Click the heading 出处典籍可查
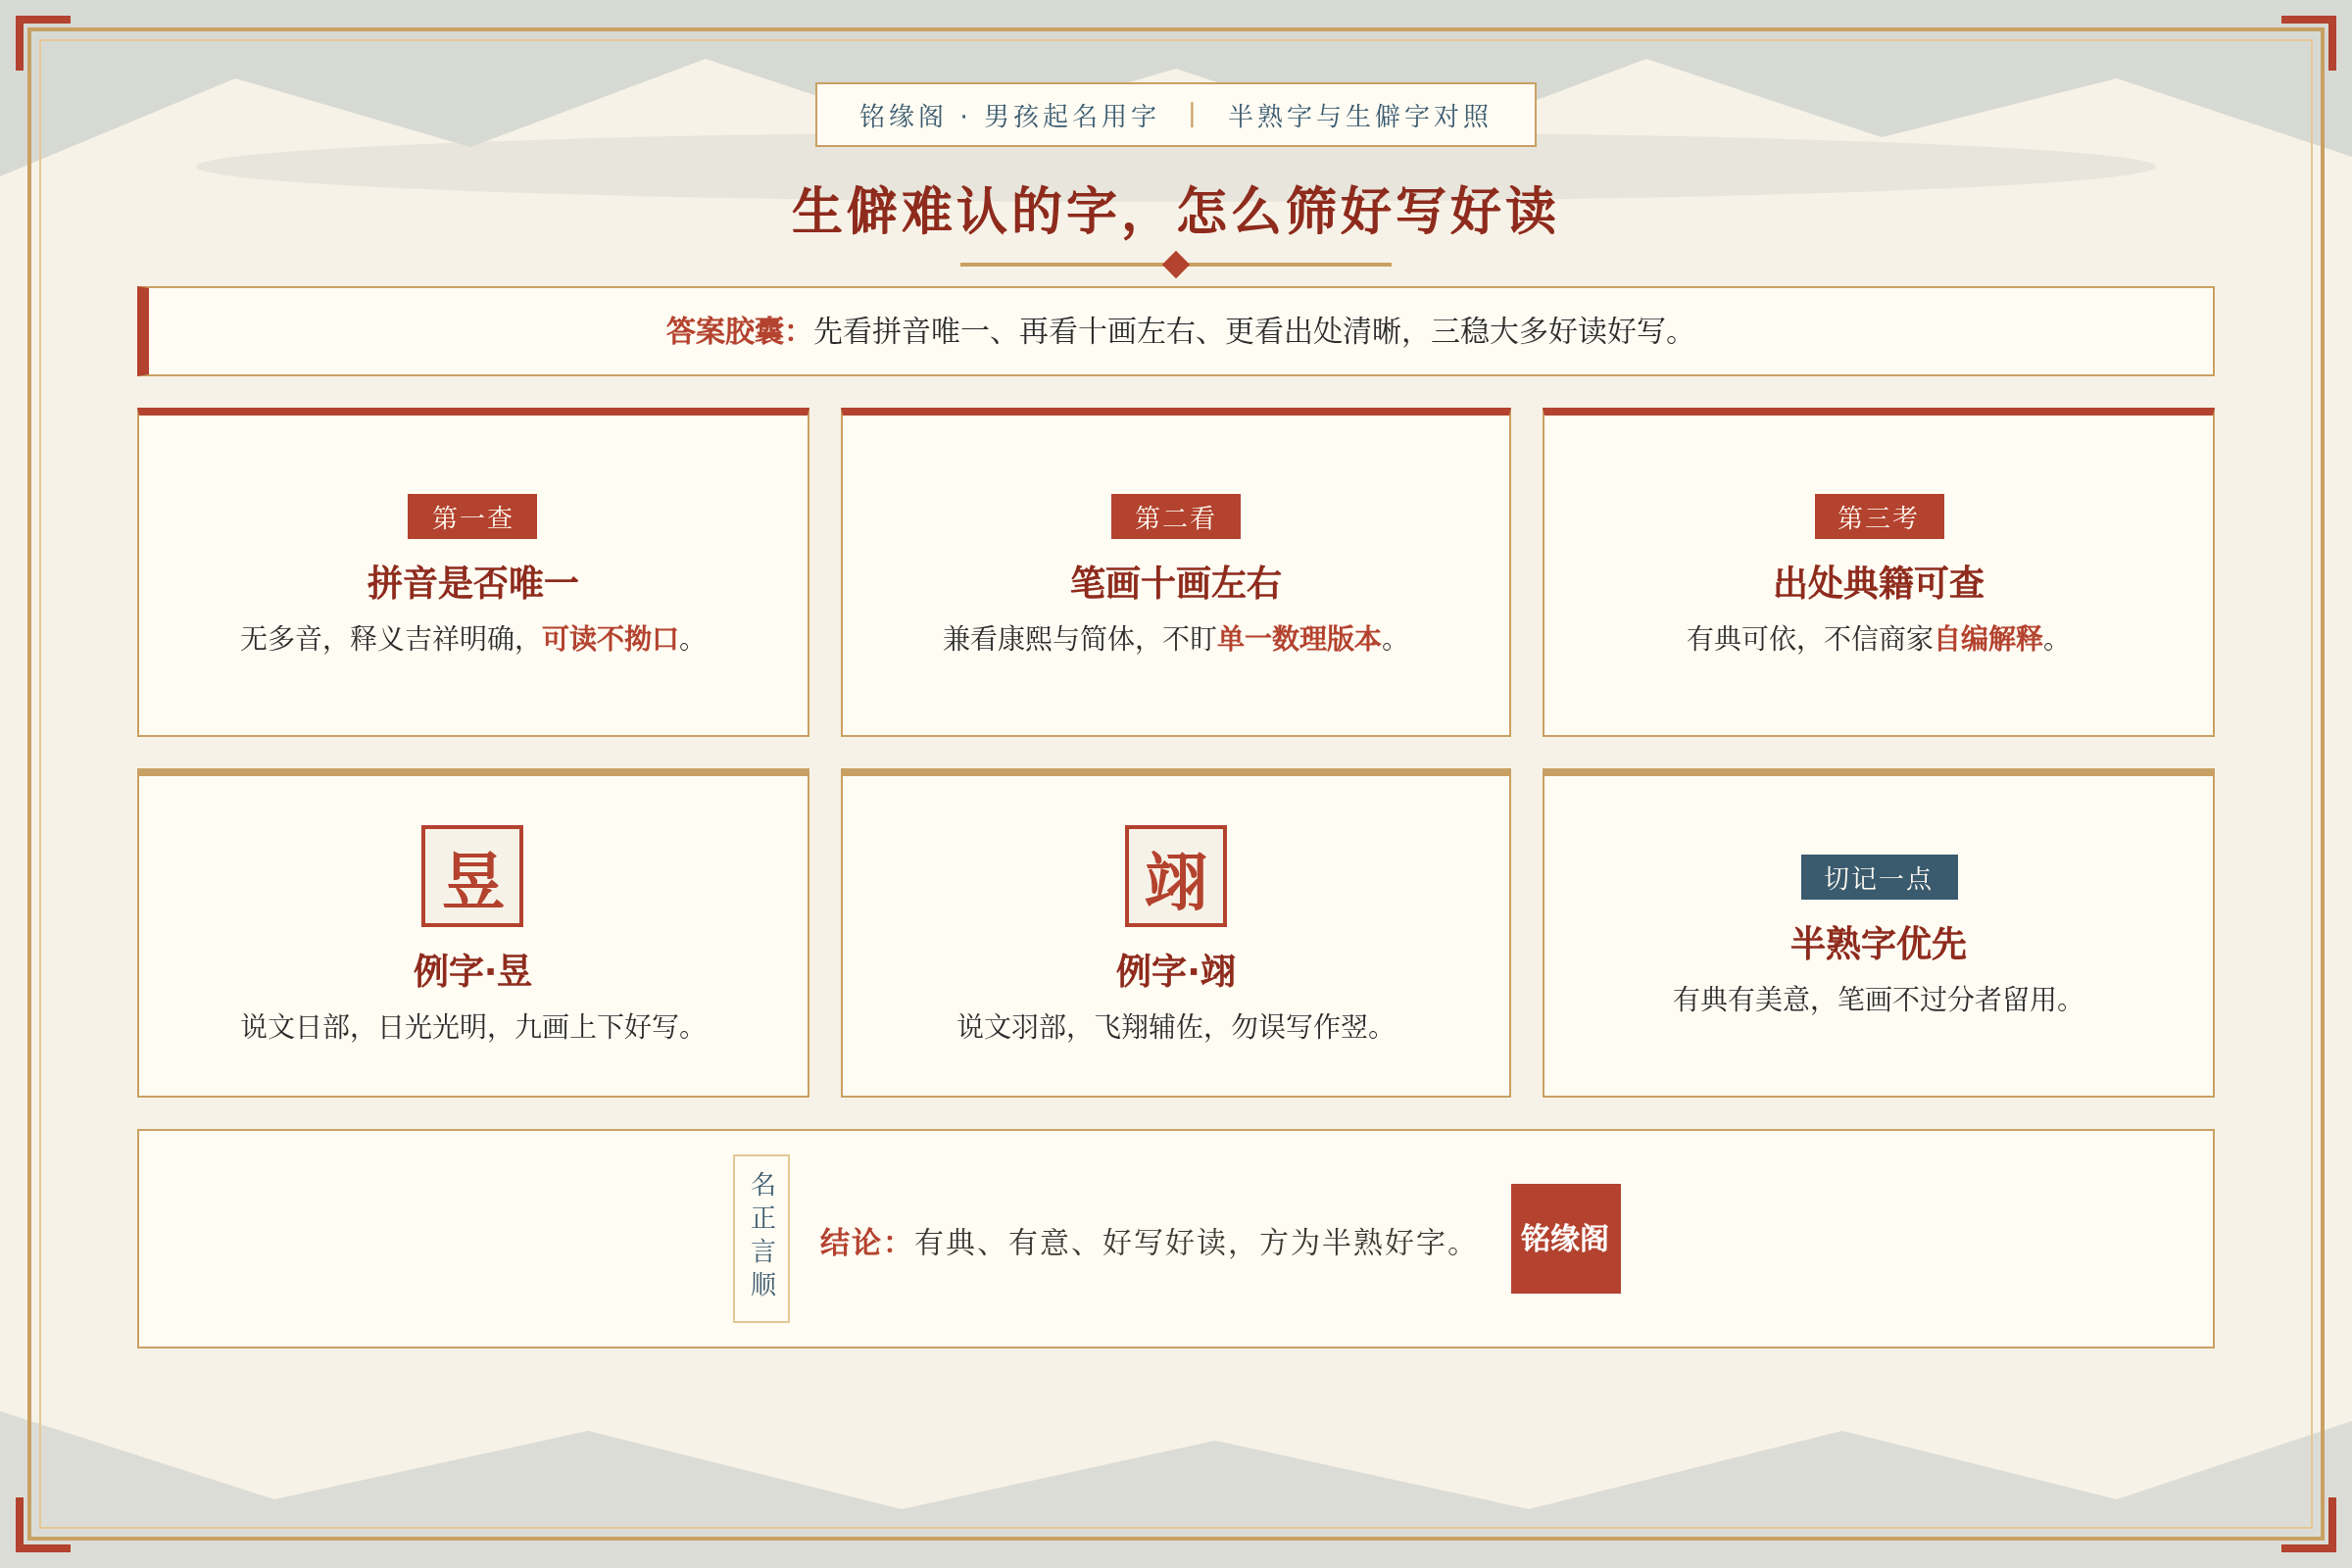2352x1568 pixels. point(1879,583)
